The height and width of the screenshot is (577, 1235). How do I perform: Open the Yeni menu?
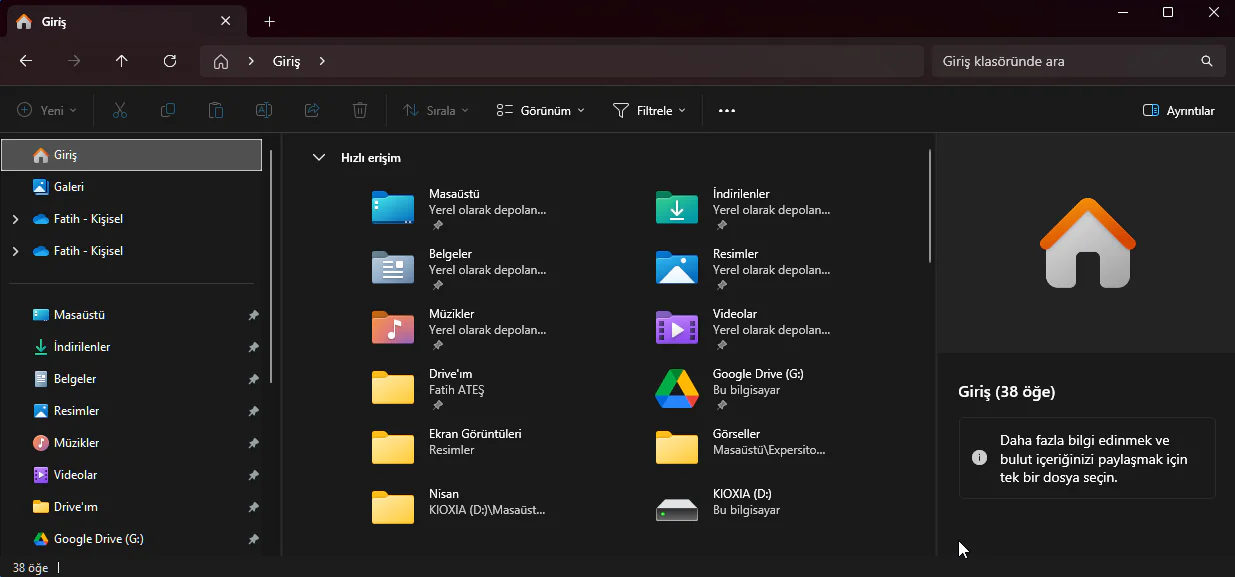point(46,110)
